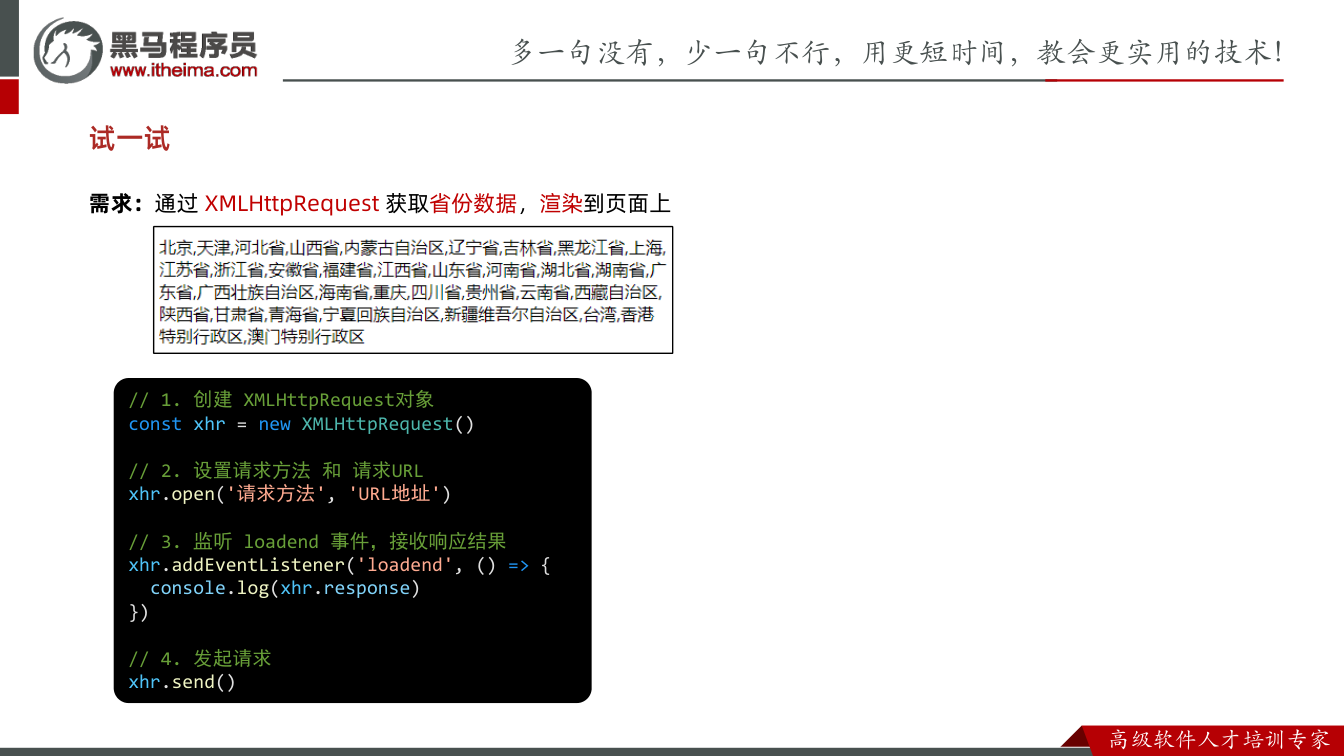Viewport: 1344px width, 756px height.
Task: Click the 黑马程序员 brand name text
Action: [183, 43]
